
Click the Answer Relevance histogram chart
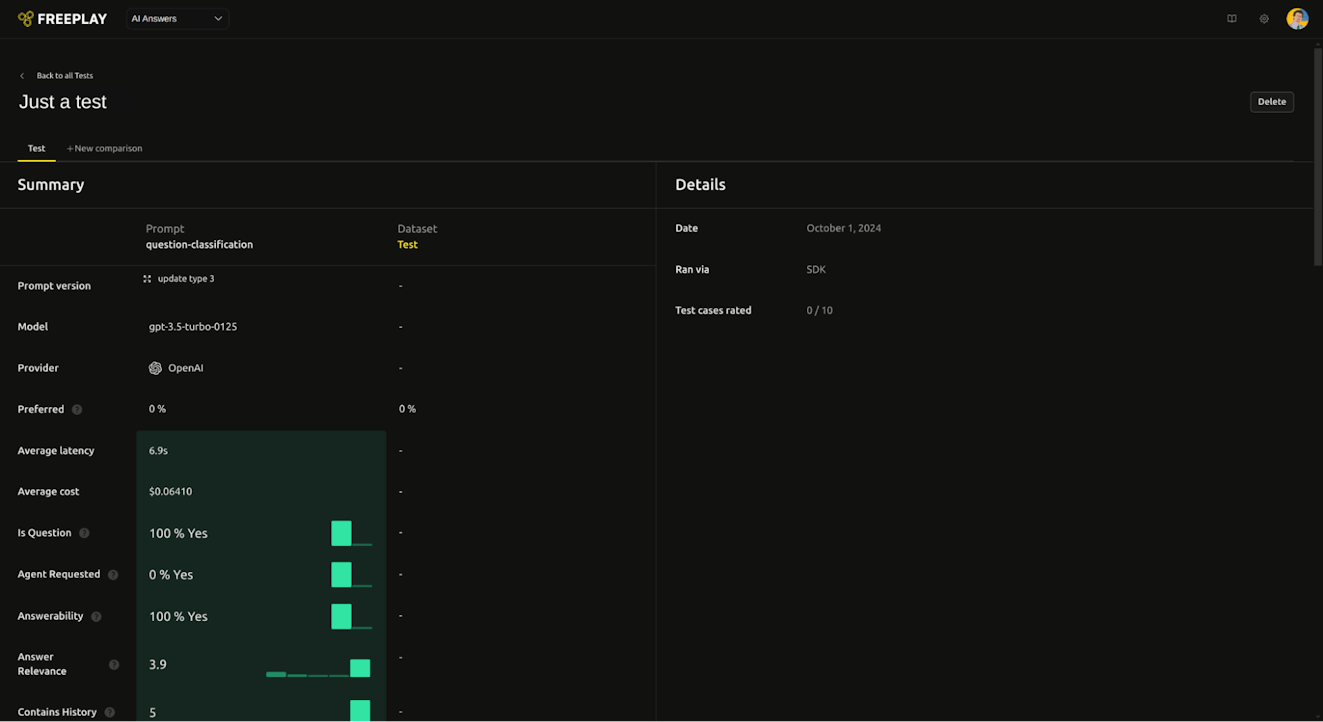(x=318, y=668)
